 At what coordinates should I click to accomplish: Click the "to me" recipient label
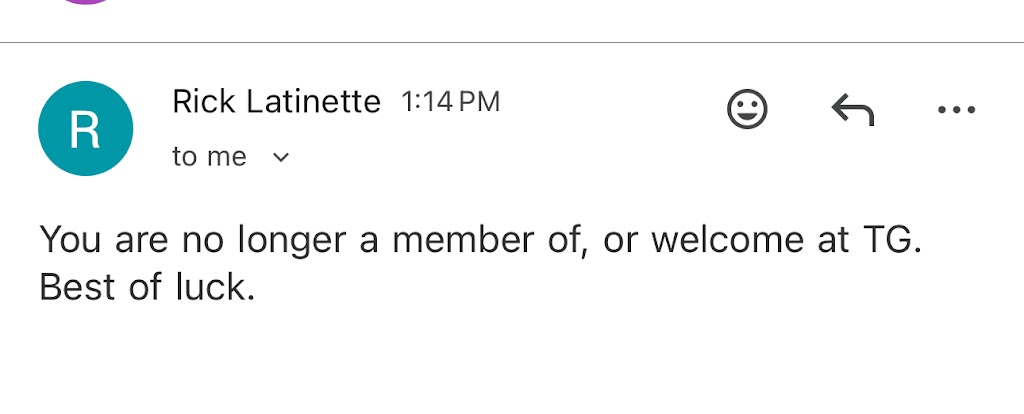[x=209, y=157]
